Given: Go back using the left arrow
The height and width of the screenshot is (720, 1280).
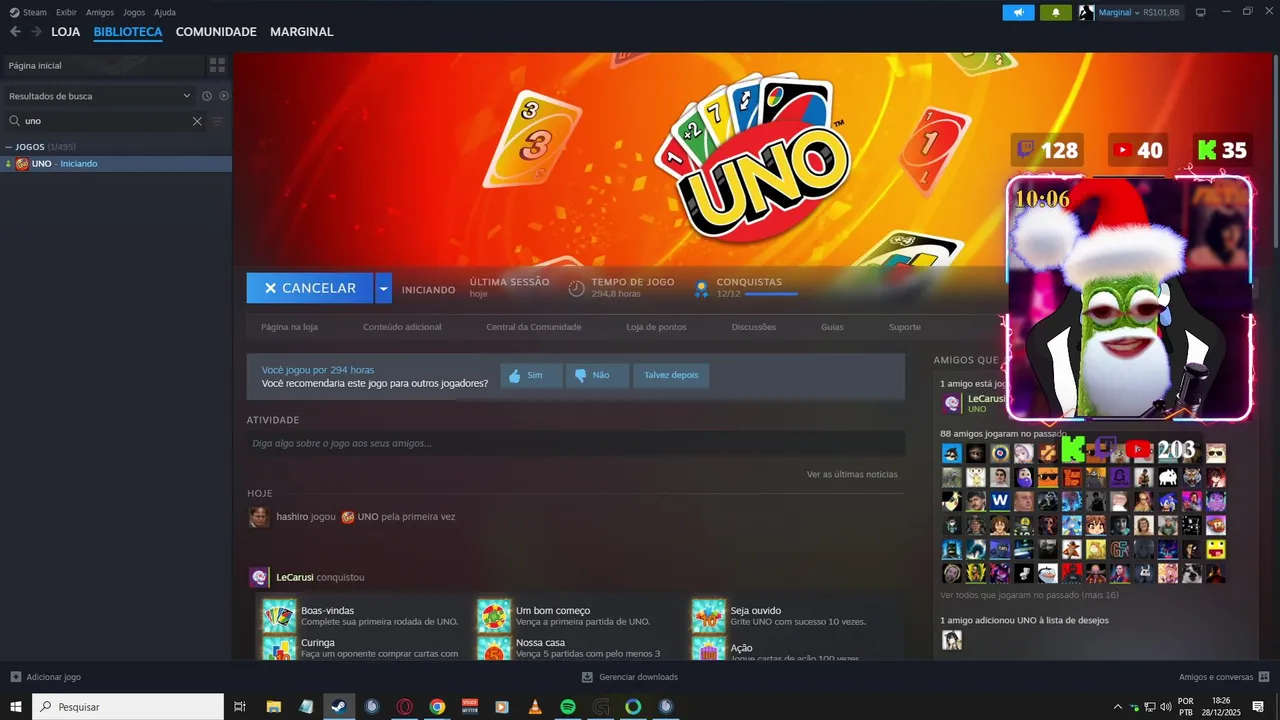Looking at the screenshot, I should pos(15,32).
